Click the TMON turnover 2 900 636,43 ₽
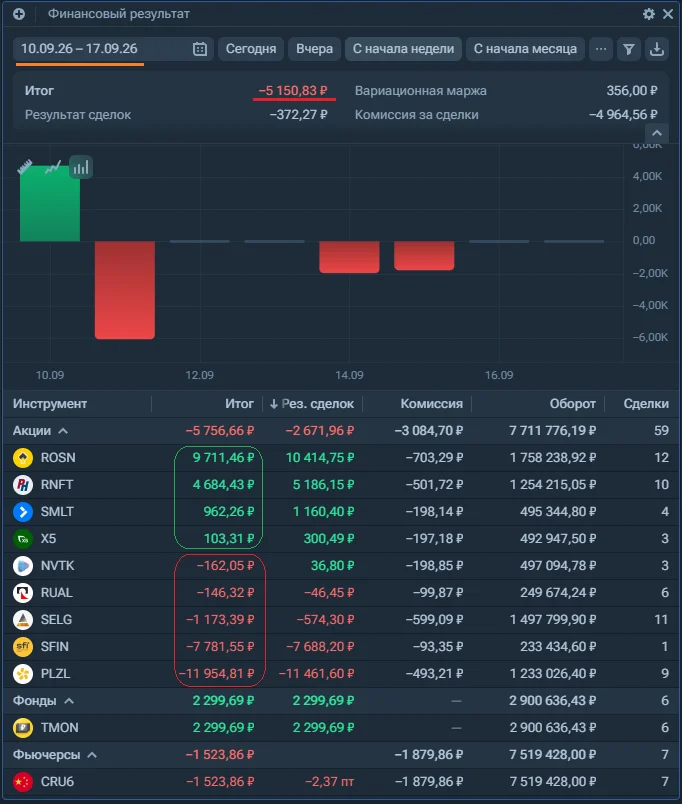This screenshot has width=682, height=804. [553, 728]
